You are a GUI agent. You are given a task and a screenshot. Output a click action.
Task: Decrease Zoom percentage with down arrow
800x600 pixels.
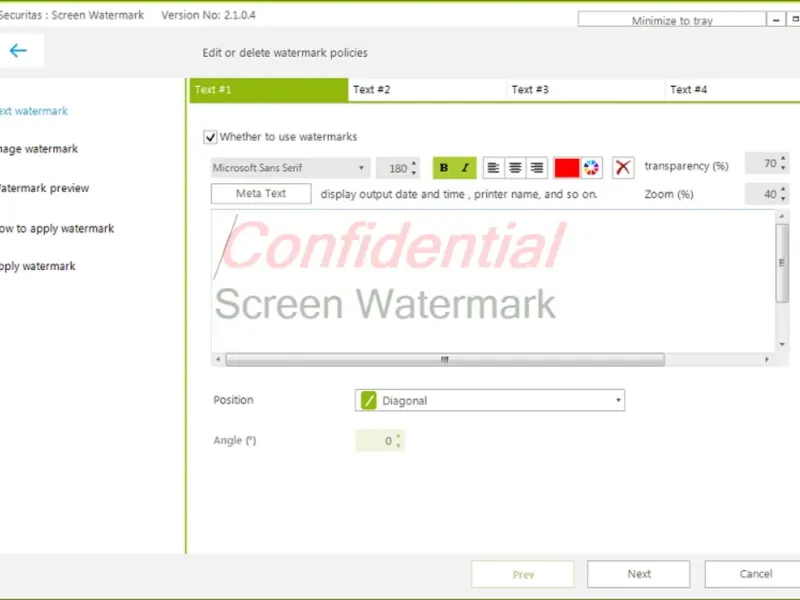point(783,199)
